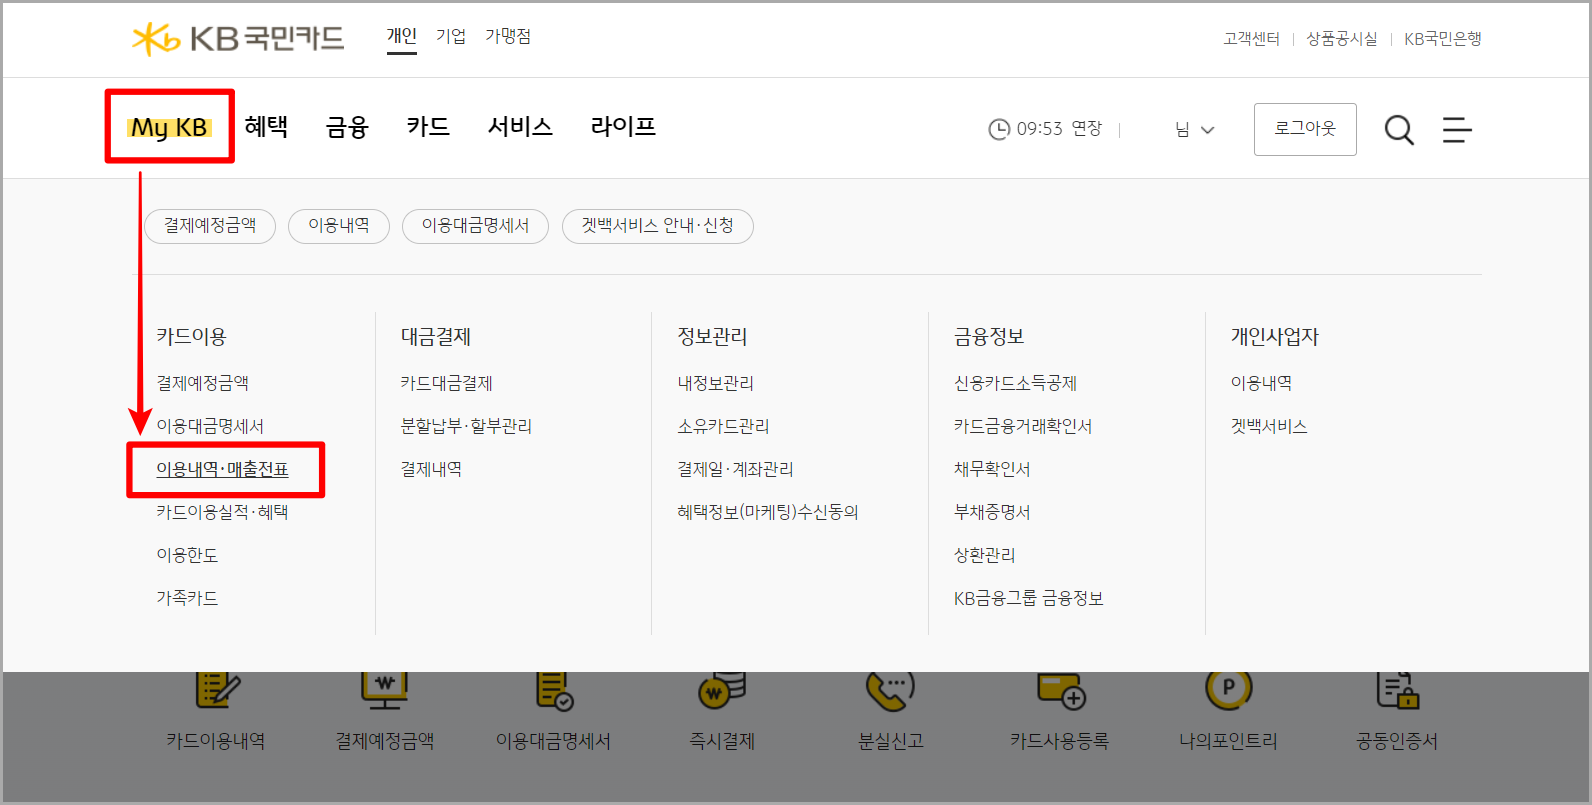Open the 서비스 menu
The width and height of the screenshot is (1592, 805).
pos(520,127)
